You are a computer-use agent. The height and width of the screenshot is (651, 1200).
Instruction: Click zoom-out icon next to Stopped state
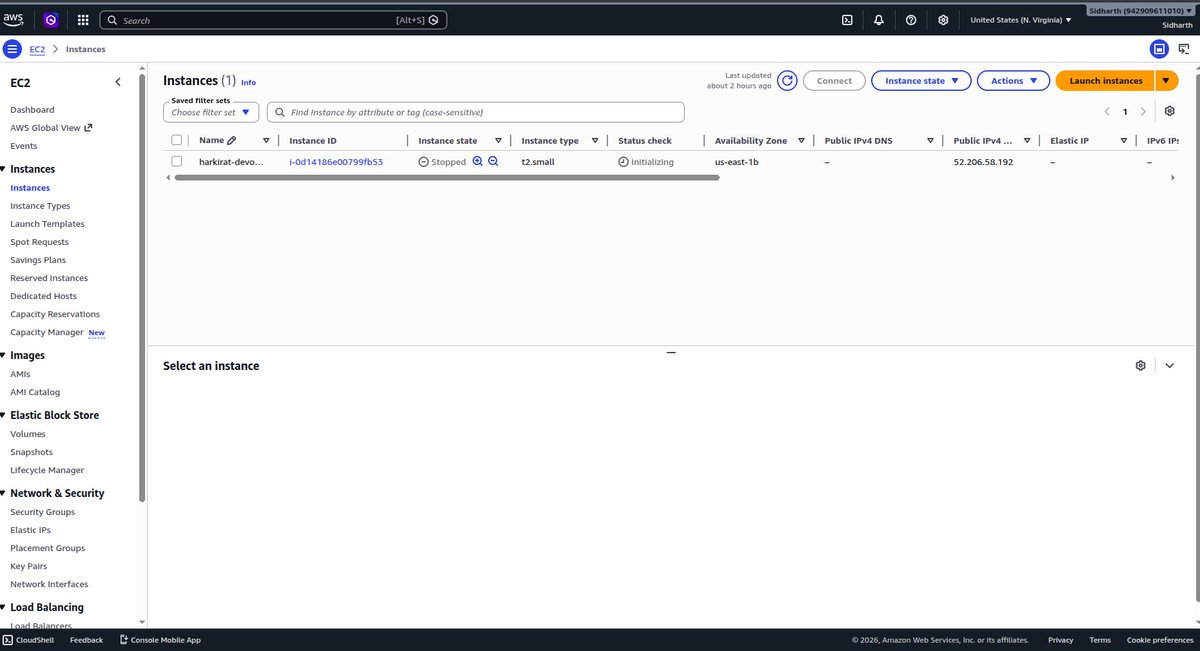tap(493, 161)
